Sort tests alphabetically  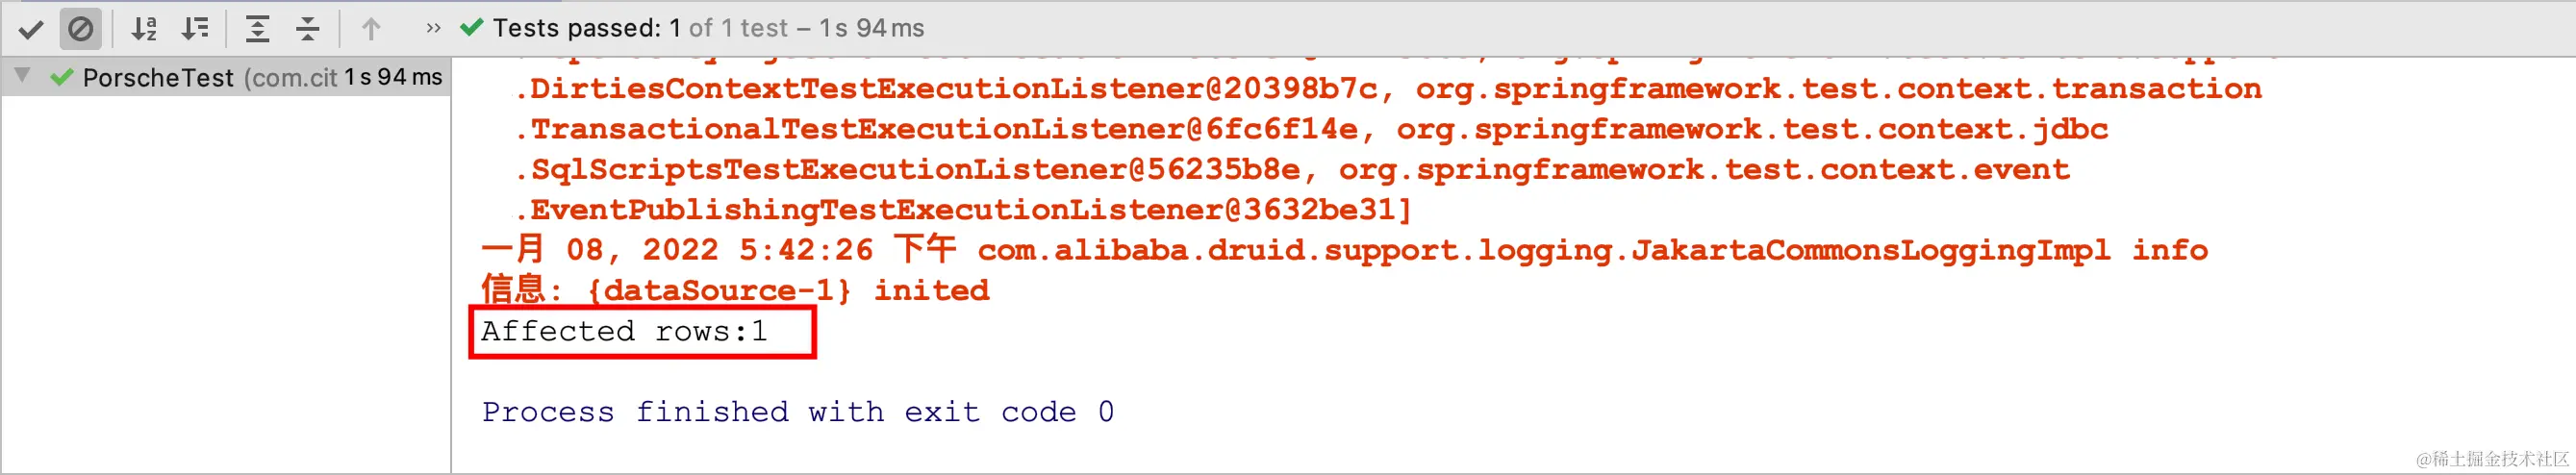pyautogui.click(x=145, y=29)
